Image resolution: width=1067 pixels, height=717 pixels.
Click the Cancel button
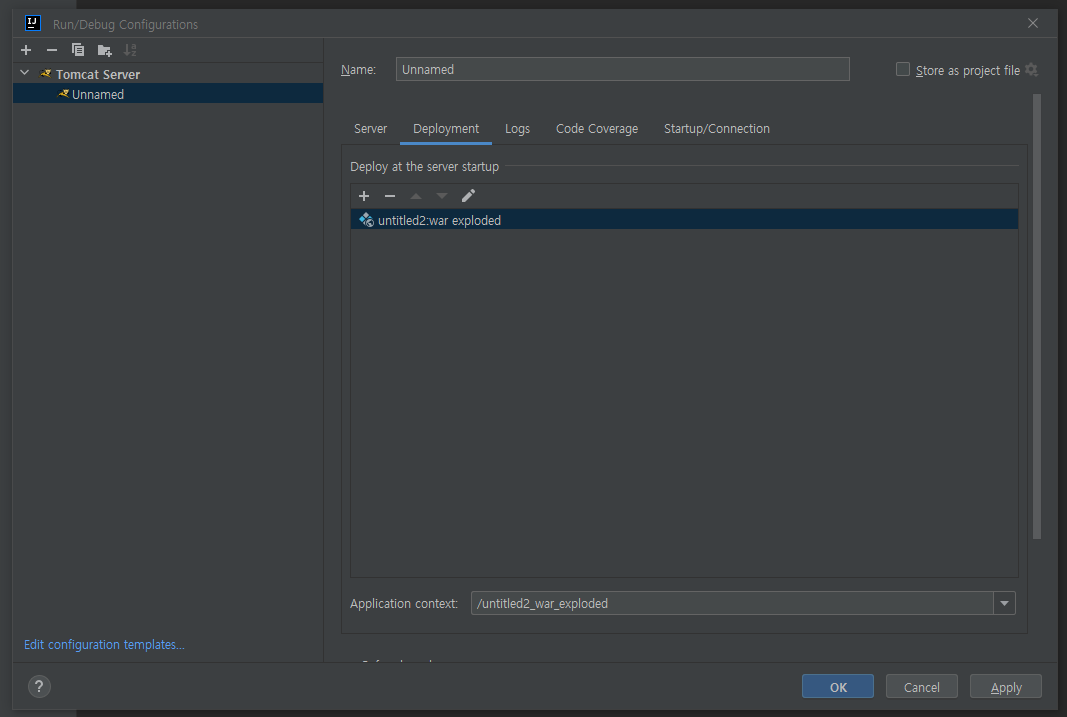click(921, 687)
